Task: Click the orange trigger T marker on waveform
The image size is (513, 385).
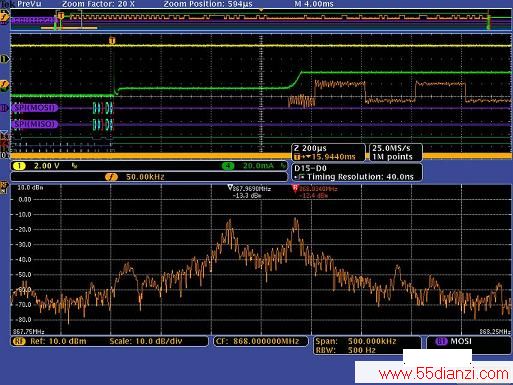Action: pos(112,41)
